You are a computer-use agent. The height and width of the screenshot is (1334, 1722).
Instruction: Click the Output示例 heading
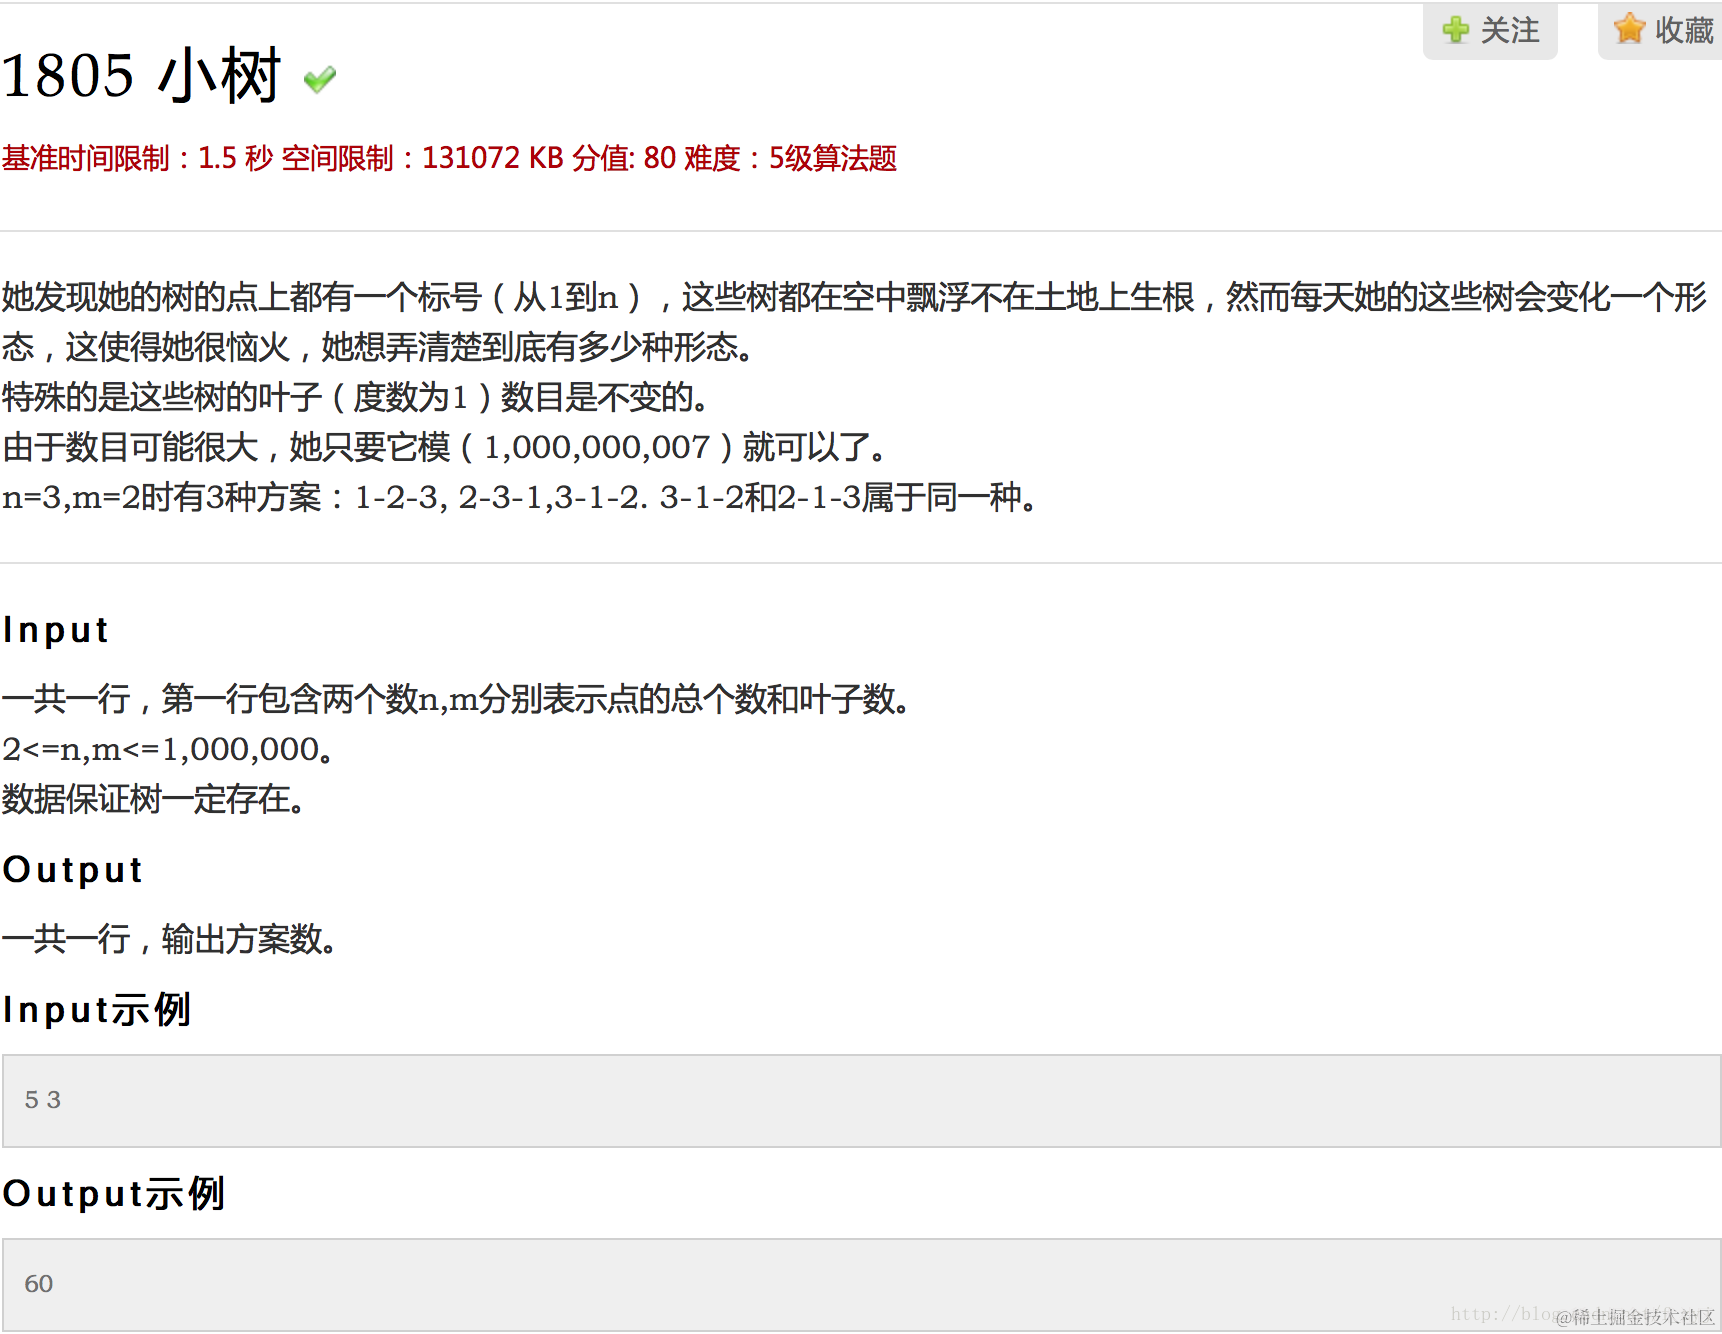click(114, 1194)
